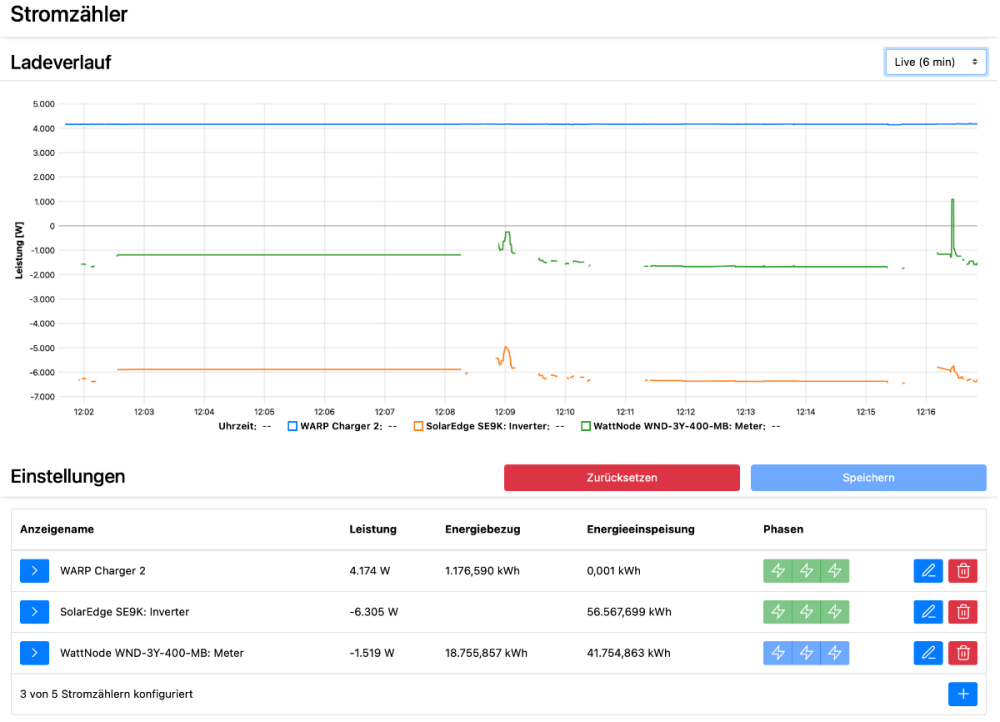Click the Zurücksetzen button
The image size is (1000, 722).
coord(621,478)
